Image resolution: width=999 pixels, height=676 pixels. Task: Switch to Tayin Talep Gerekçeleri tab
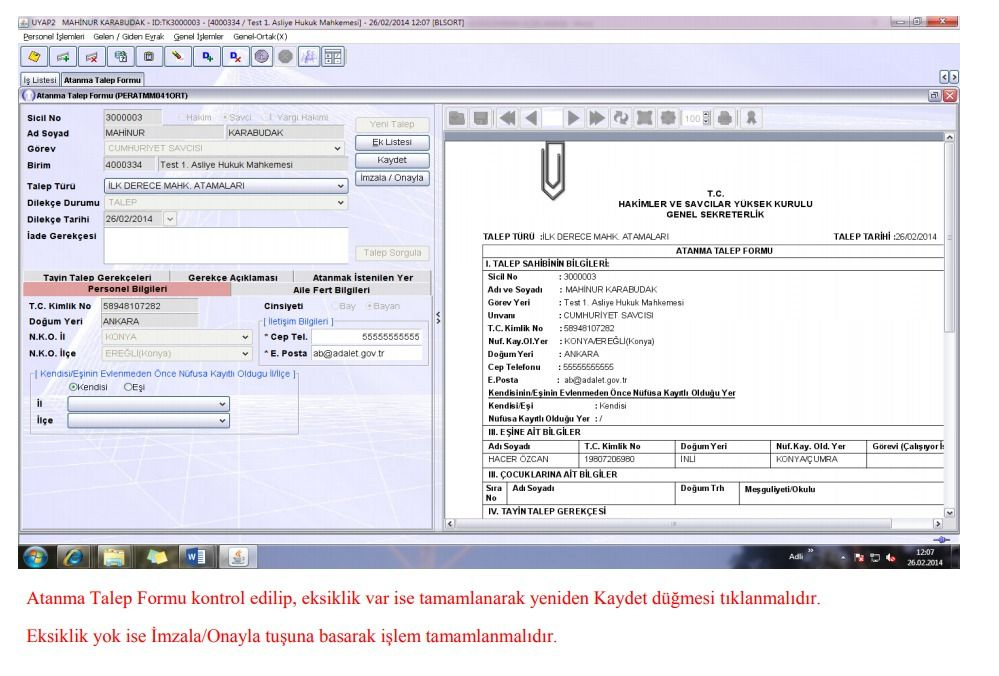click(97, 277)
